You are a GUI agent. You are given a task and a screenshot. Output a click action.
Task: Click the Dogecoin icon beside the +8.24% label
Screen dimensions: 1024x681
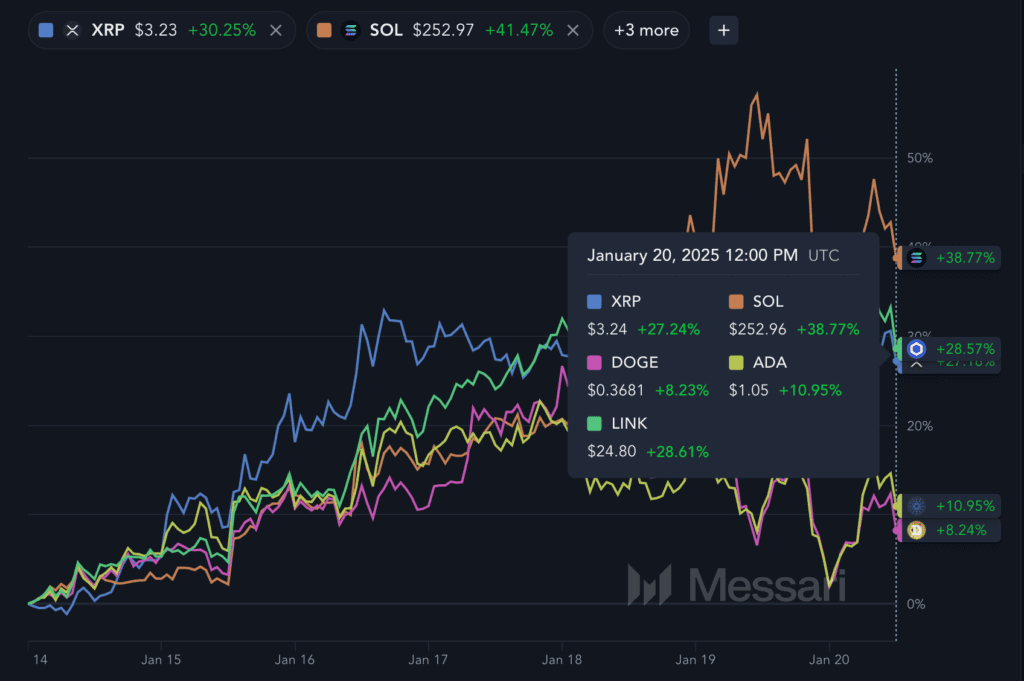[916, 530]
